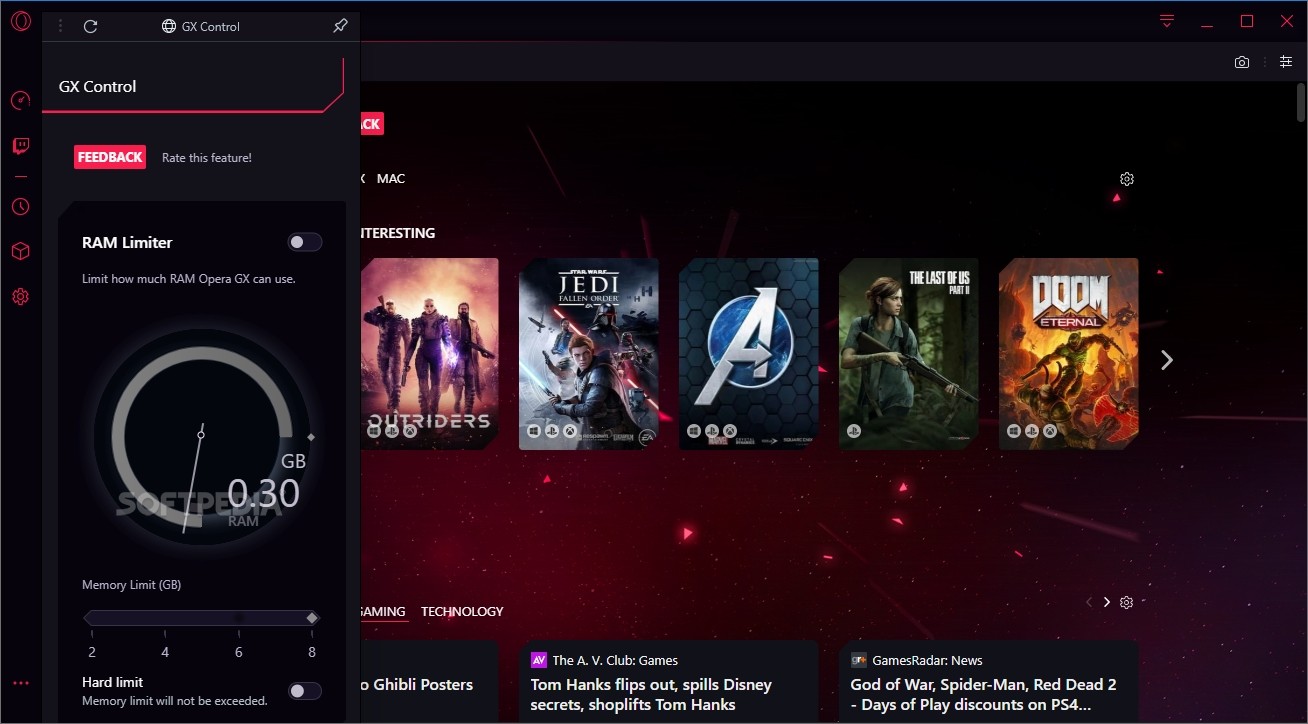Go to previous news page arrow
This screenshot has height=724, width=1308.
click(1089, 602)
